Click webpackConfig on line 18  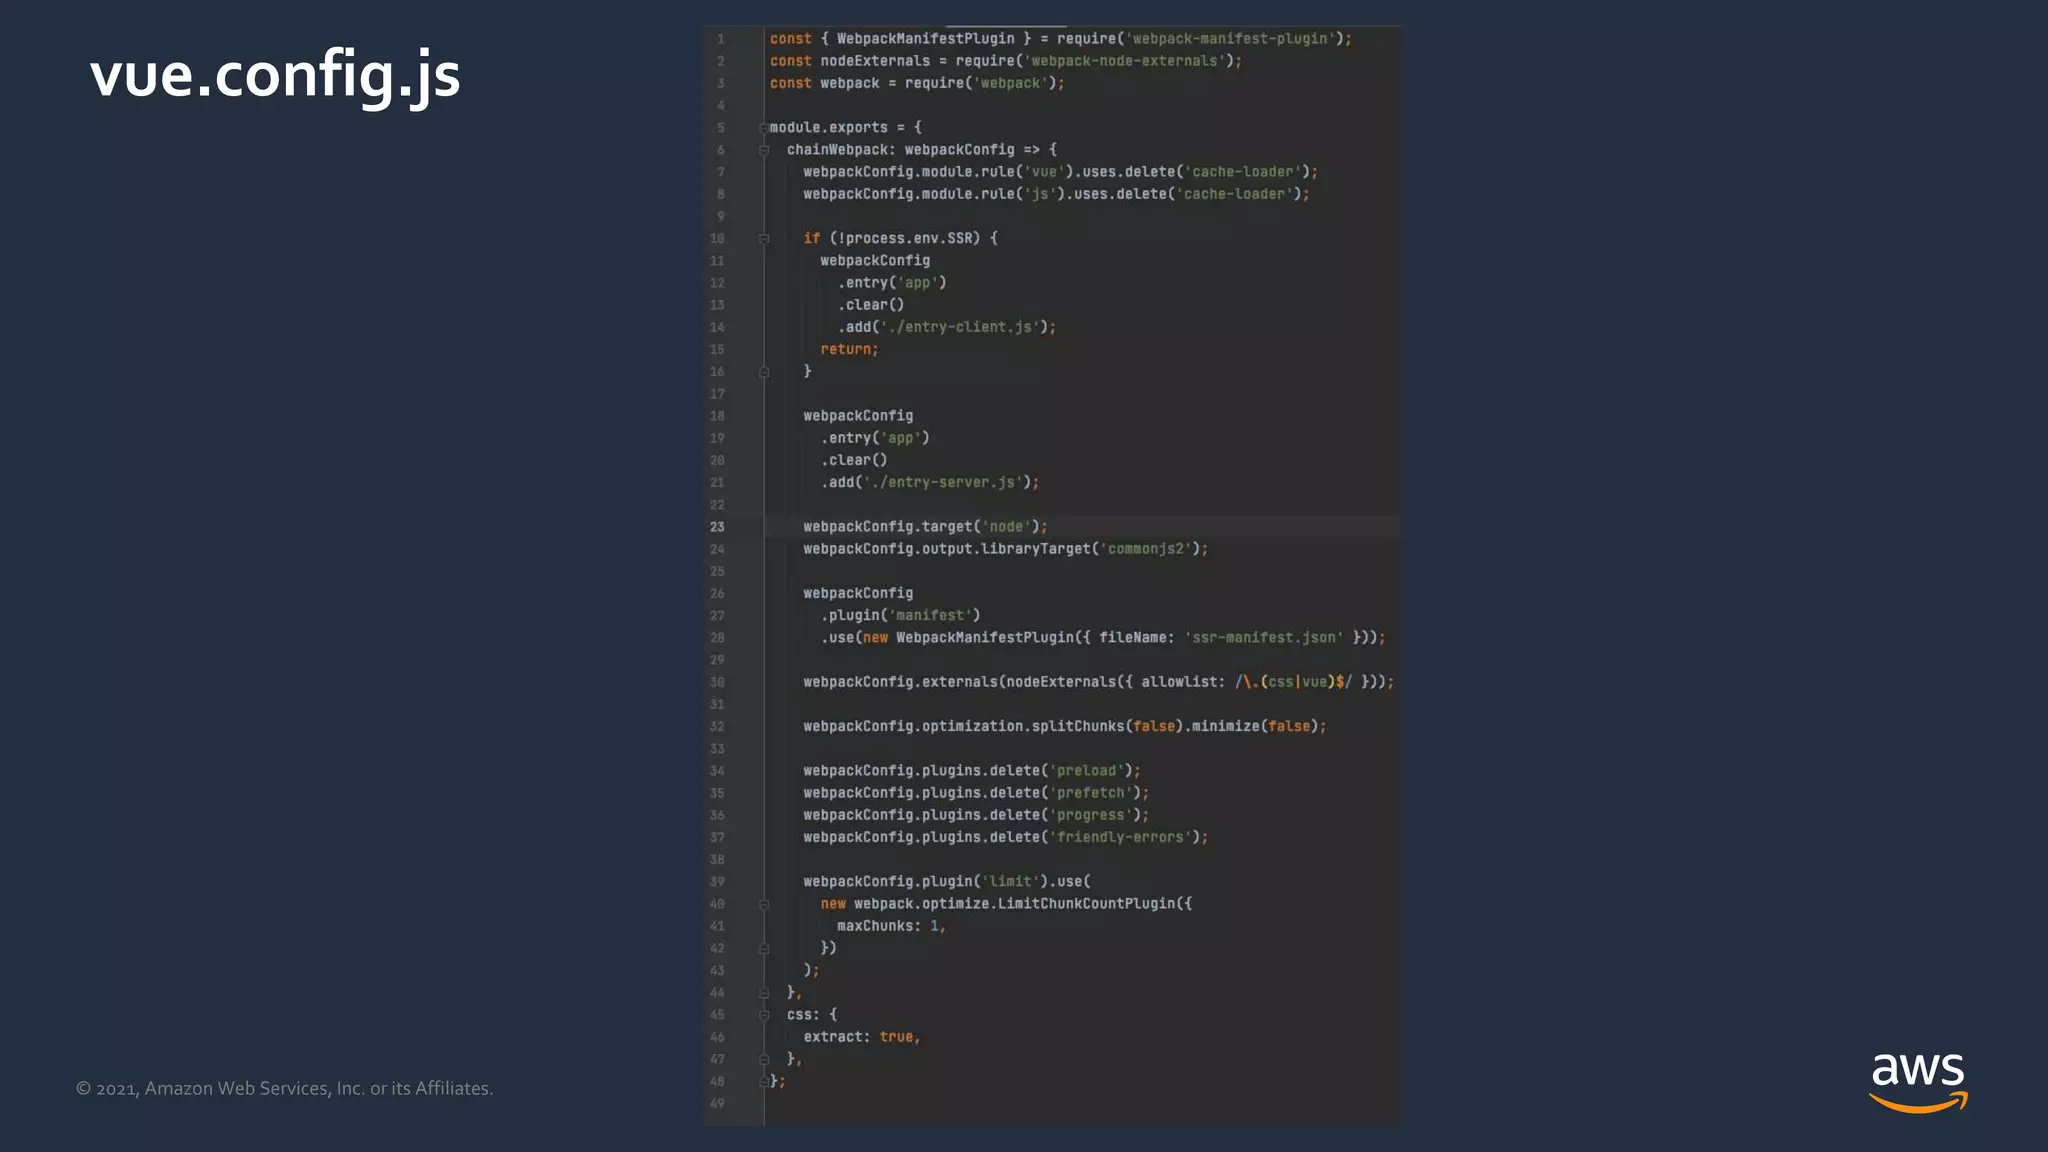(858, 416)
